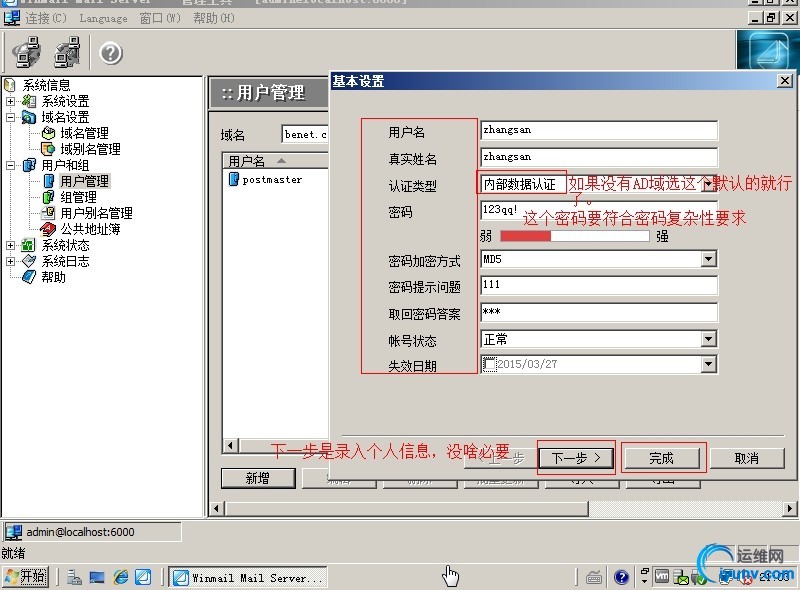The height and width of the screenshot is (590, 800).
Task: Open the Language menu
Action: coord(103,18)
